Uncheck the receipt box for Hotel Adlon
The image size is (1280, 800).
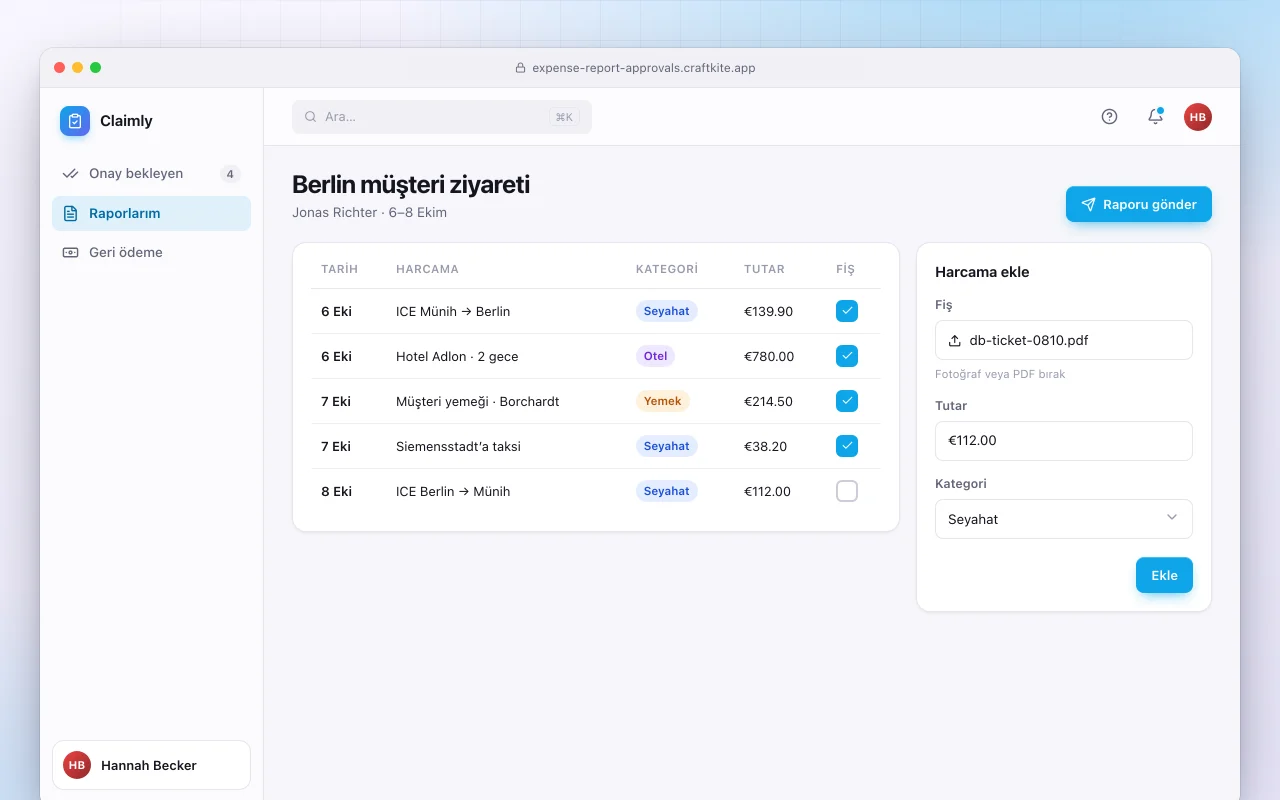pyautogui.click(x=847, y=356)
